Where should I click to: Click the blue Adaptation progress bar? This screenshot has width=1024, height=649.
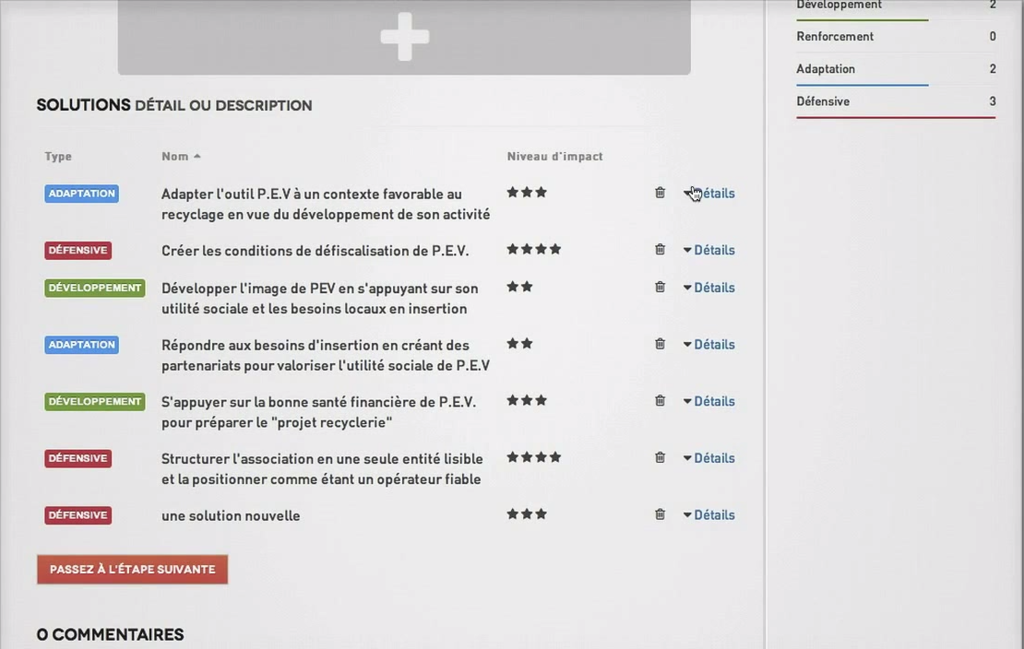pyautogui.click(x=862, y=85)
